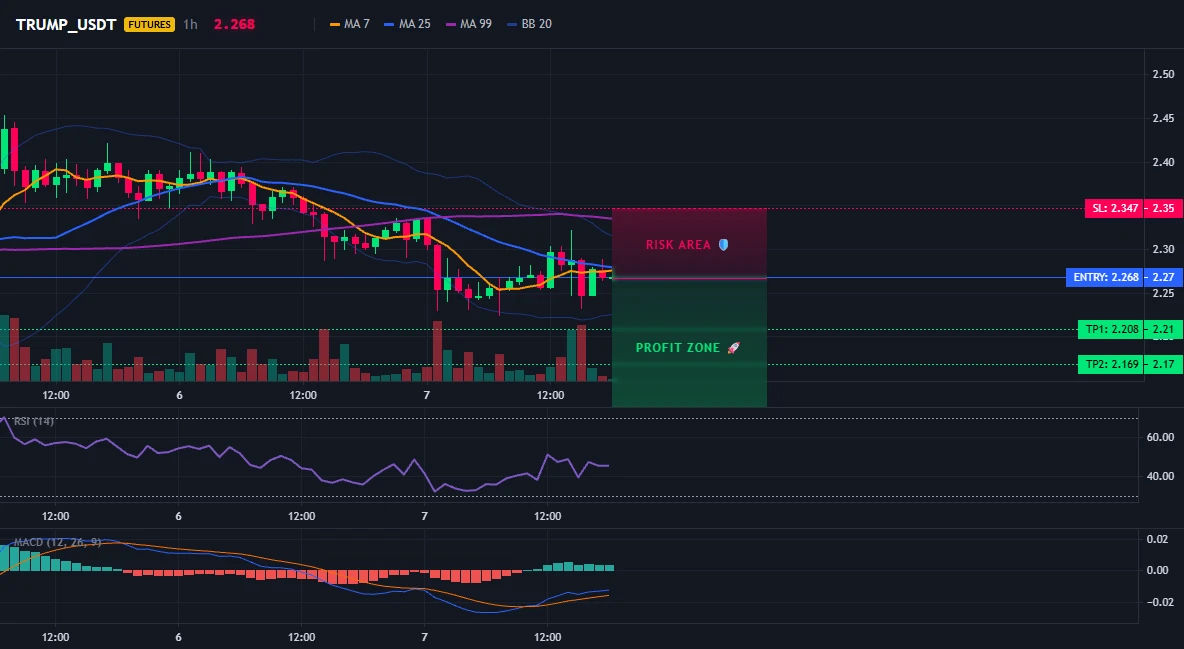Click the 2.35 stop-loss axis tag
The width and height of the screenshot is (1184, 649).
point(1164,208)
